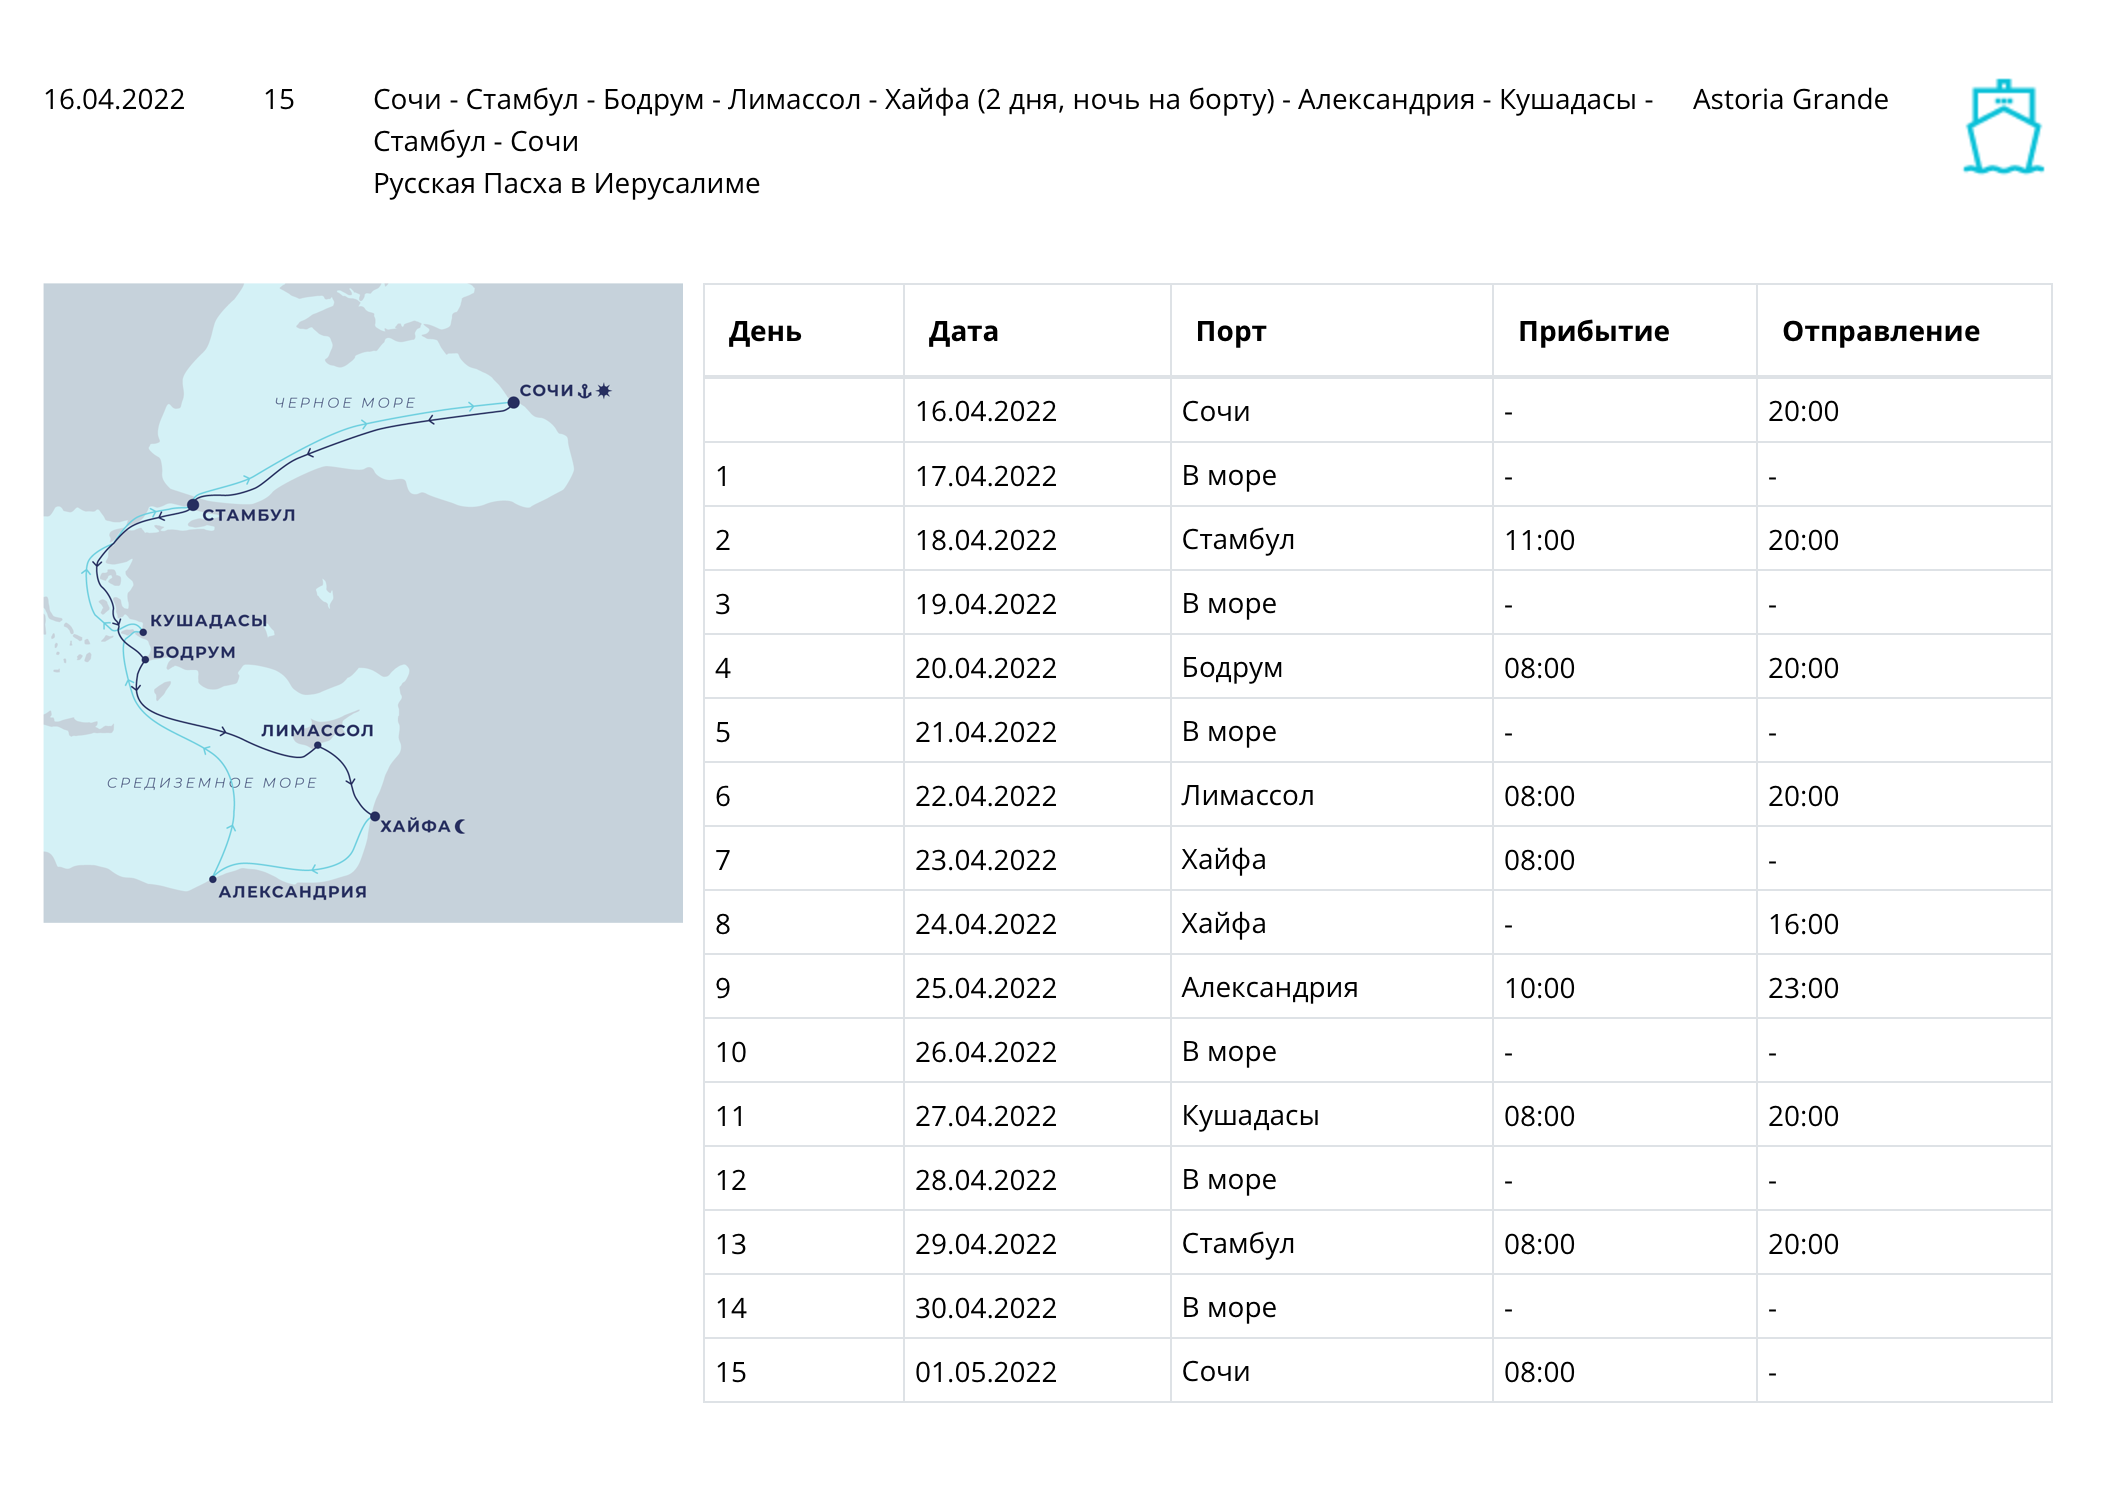
Task: Click the Александрия label on the map
Action: 293,892
